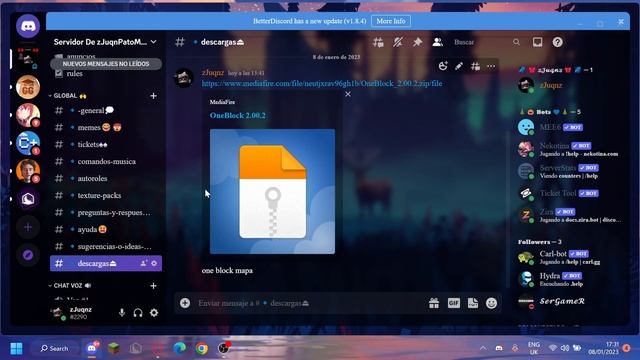Select the sugerencias-o-ideas channel
640x360 pixels.
tap(106, 247)
